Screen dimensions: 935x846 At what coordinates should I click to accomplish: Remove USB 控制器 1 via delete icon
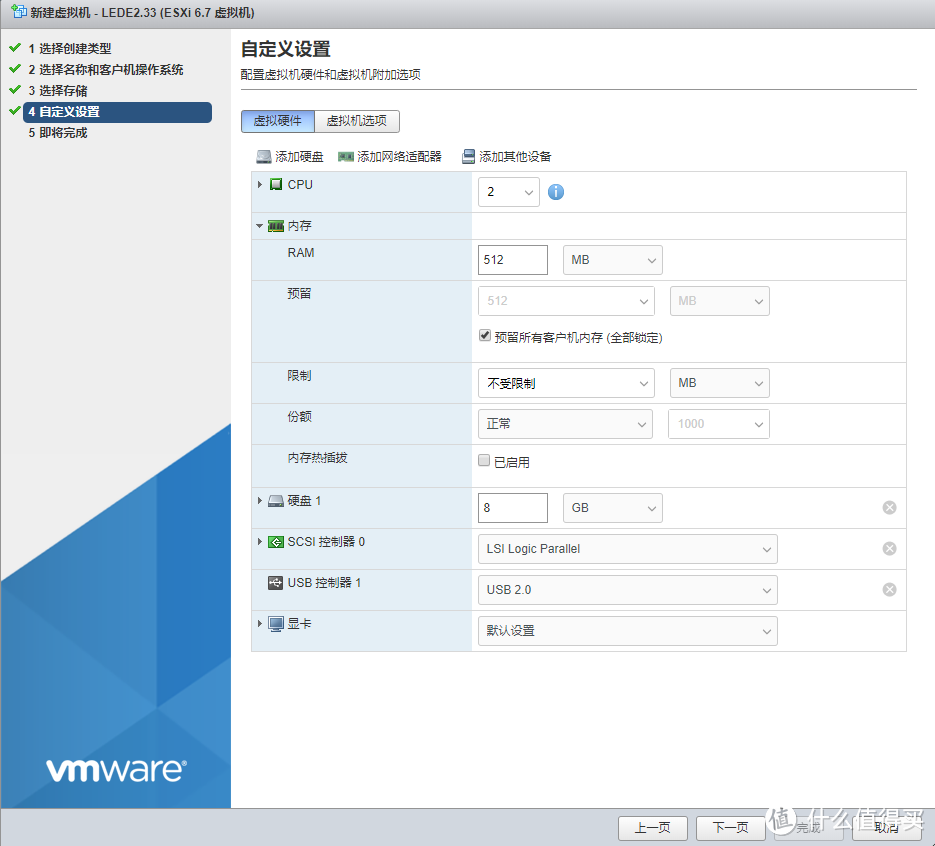(889, 589)
